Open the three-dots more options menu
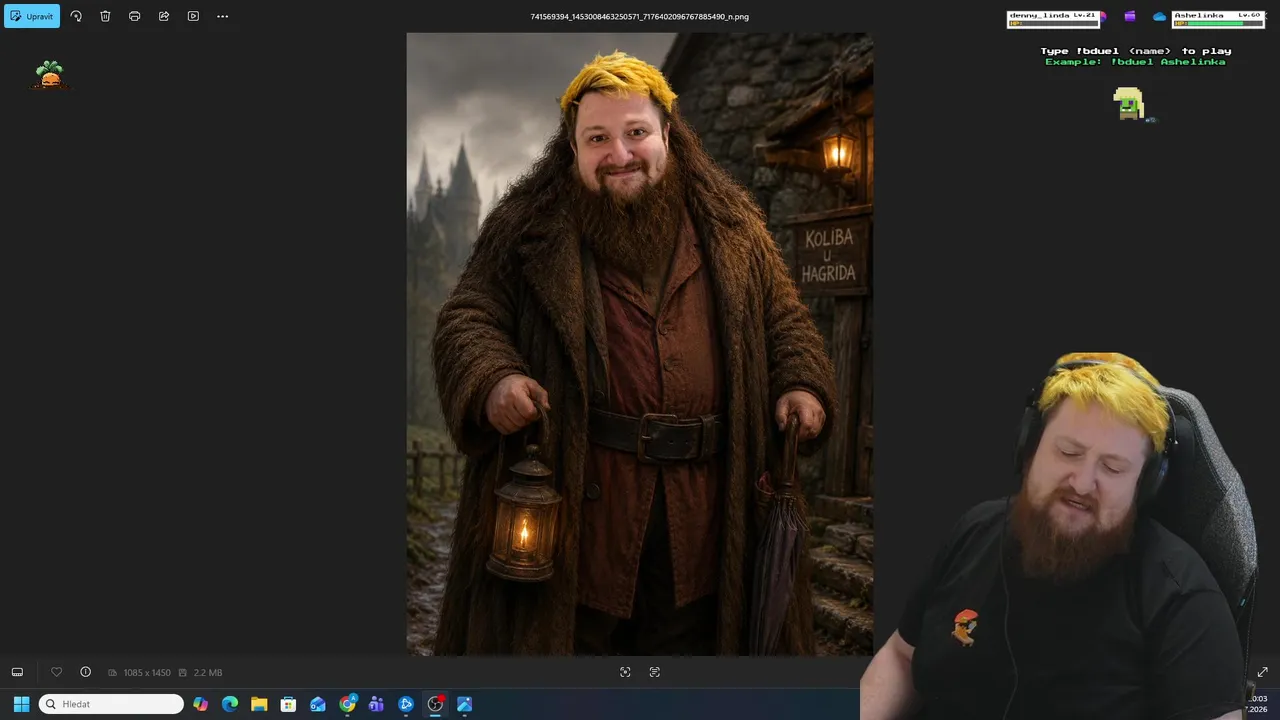 click(222, 16)
